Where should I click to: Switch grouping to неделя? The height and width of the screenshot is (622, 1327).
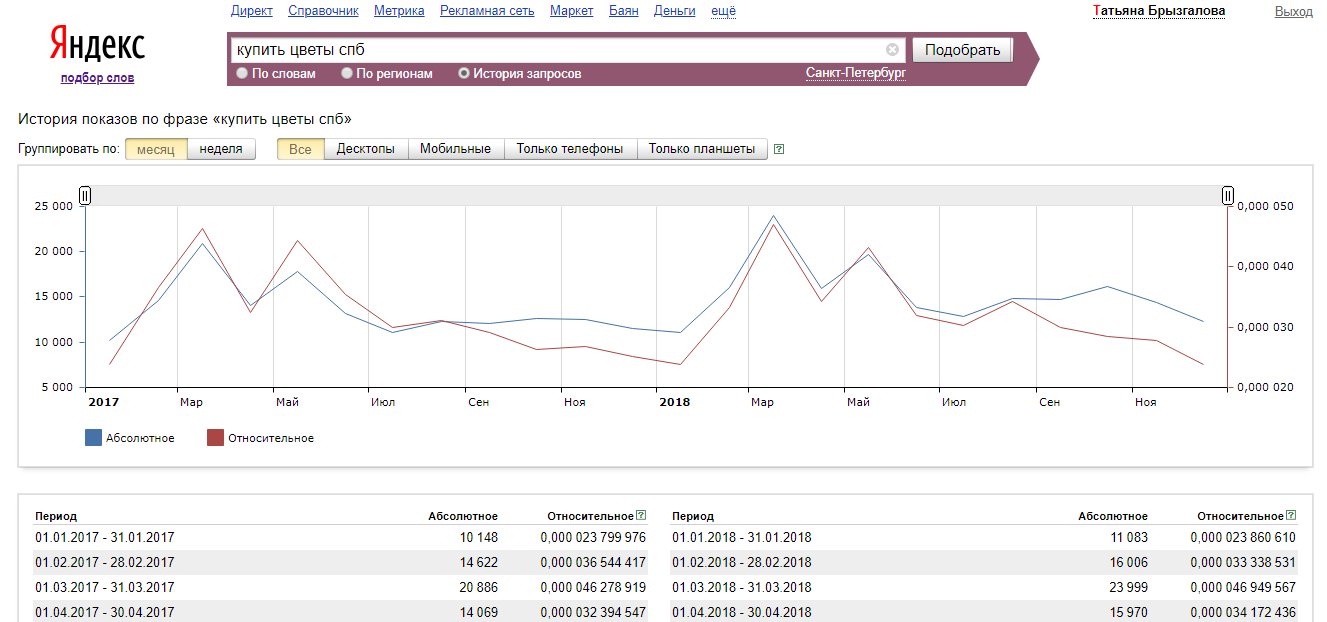[221, 149]
